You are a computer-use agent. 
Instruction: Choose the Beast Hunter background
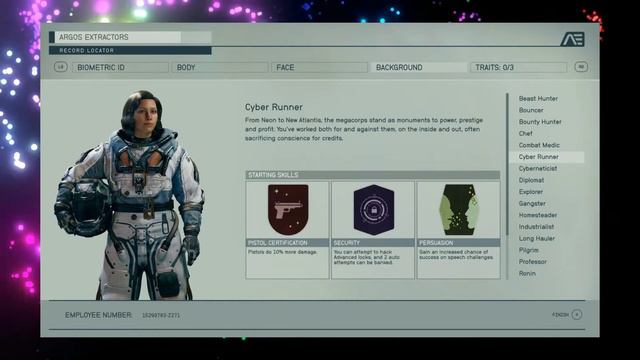click(x=538, y=98)
